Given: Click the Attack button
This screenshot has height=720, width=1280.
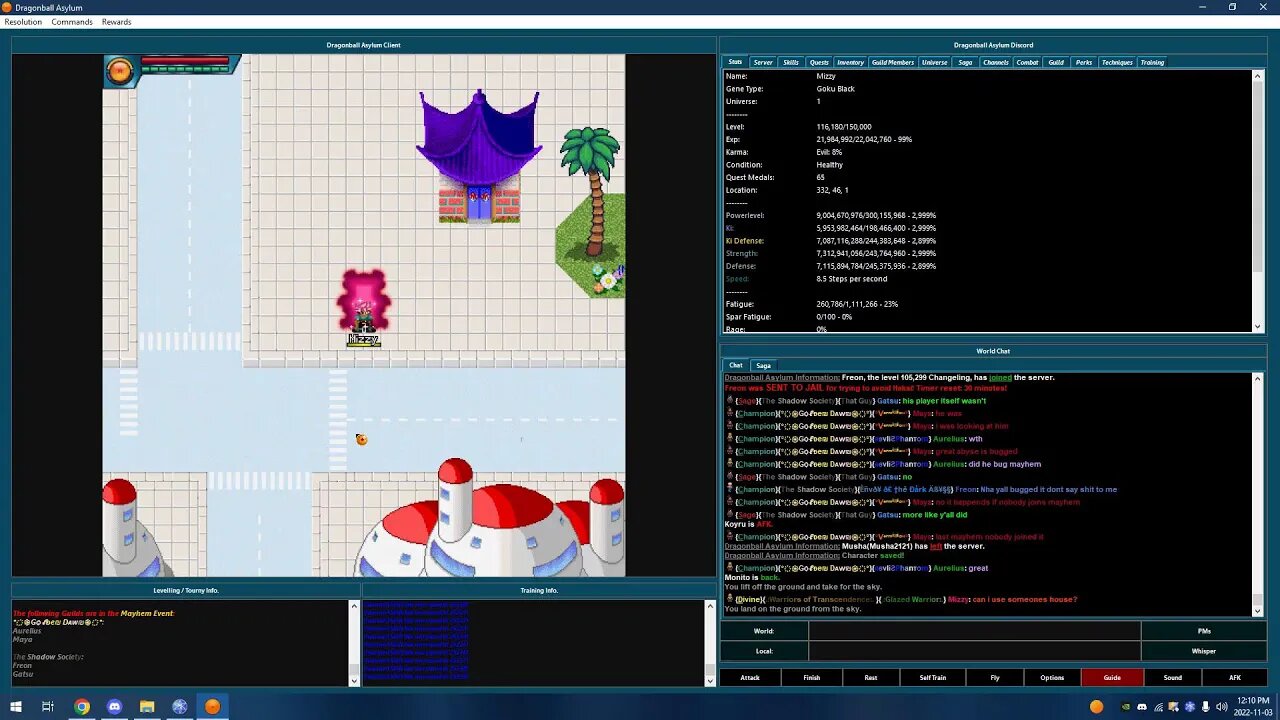Looking at the screenshot, I should [750, 677].
